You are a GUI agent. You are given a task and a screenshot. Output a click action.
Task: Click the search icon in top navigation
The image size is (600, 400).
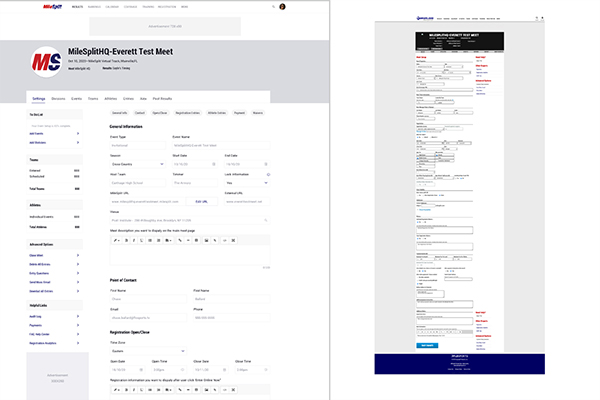click(270, 6)
